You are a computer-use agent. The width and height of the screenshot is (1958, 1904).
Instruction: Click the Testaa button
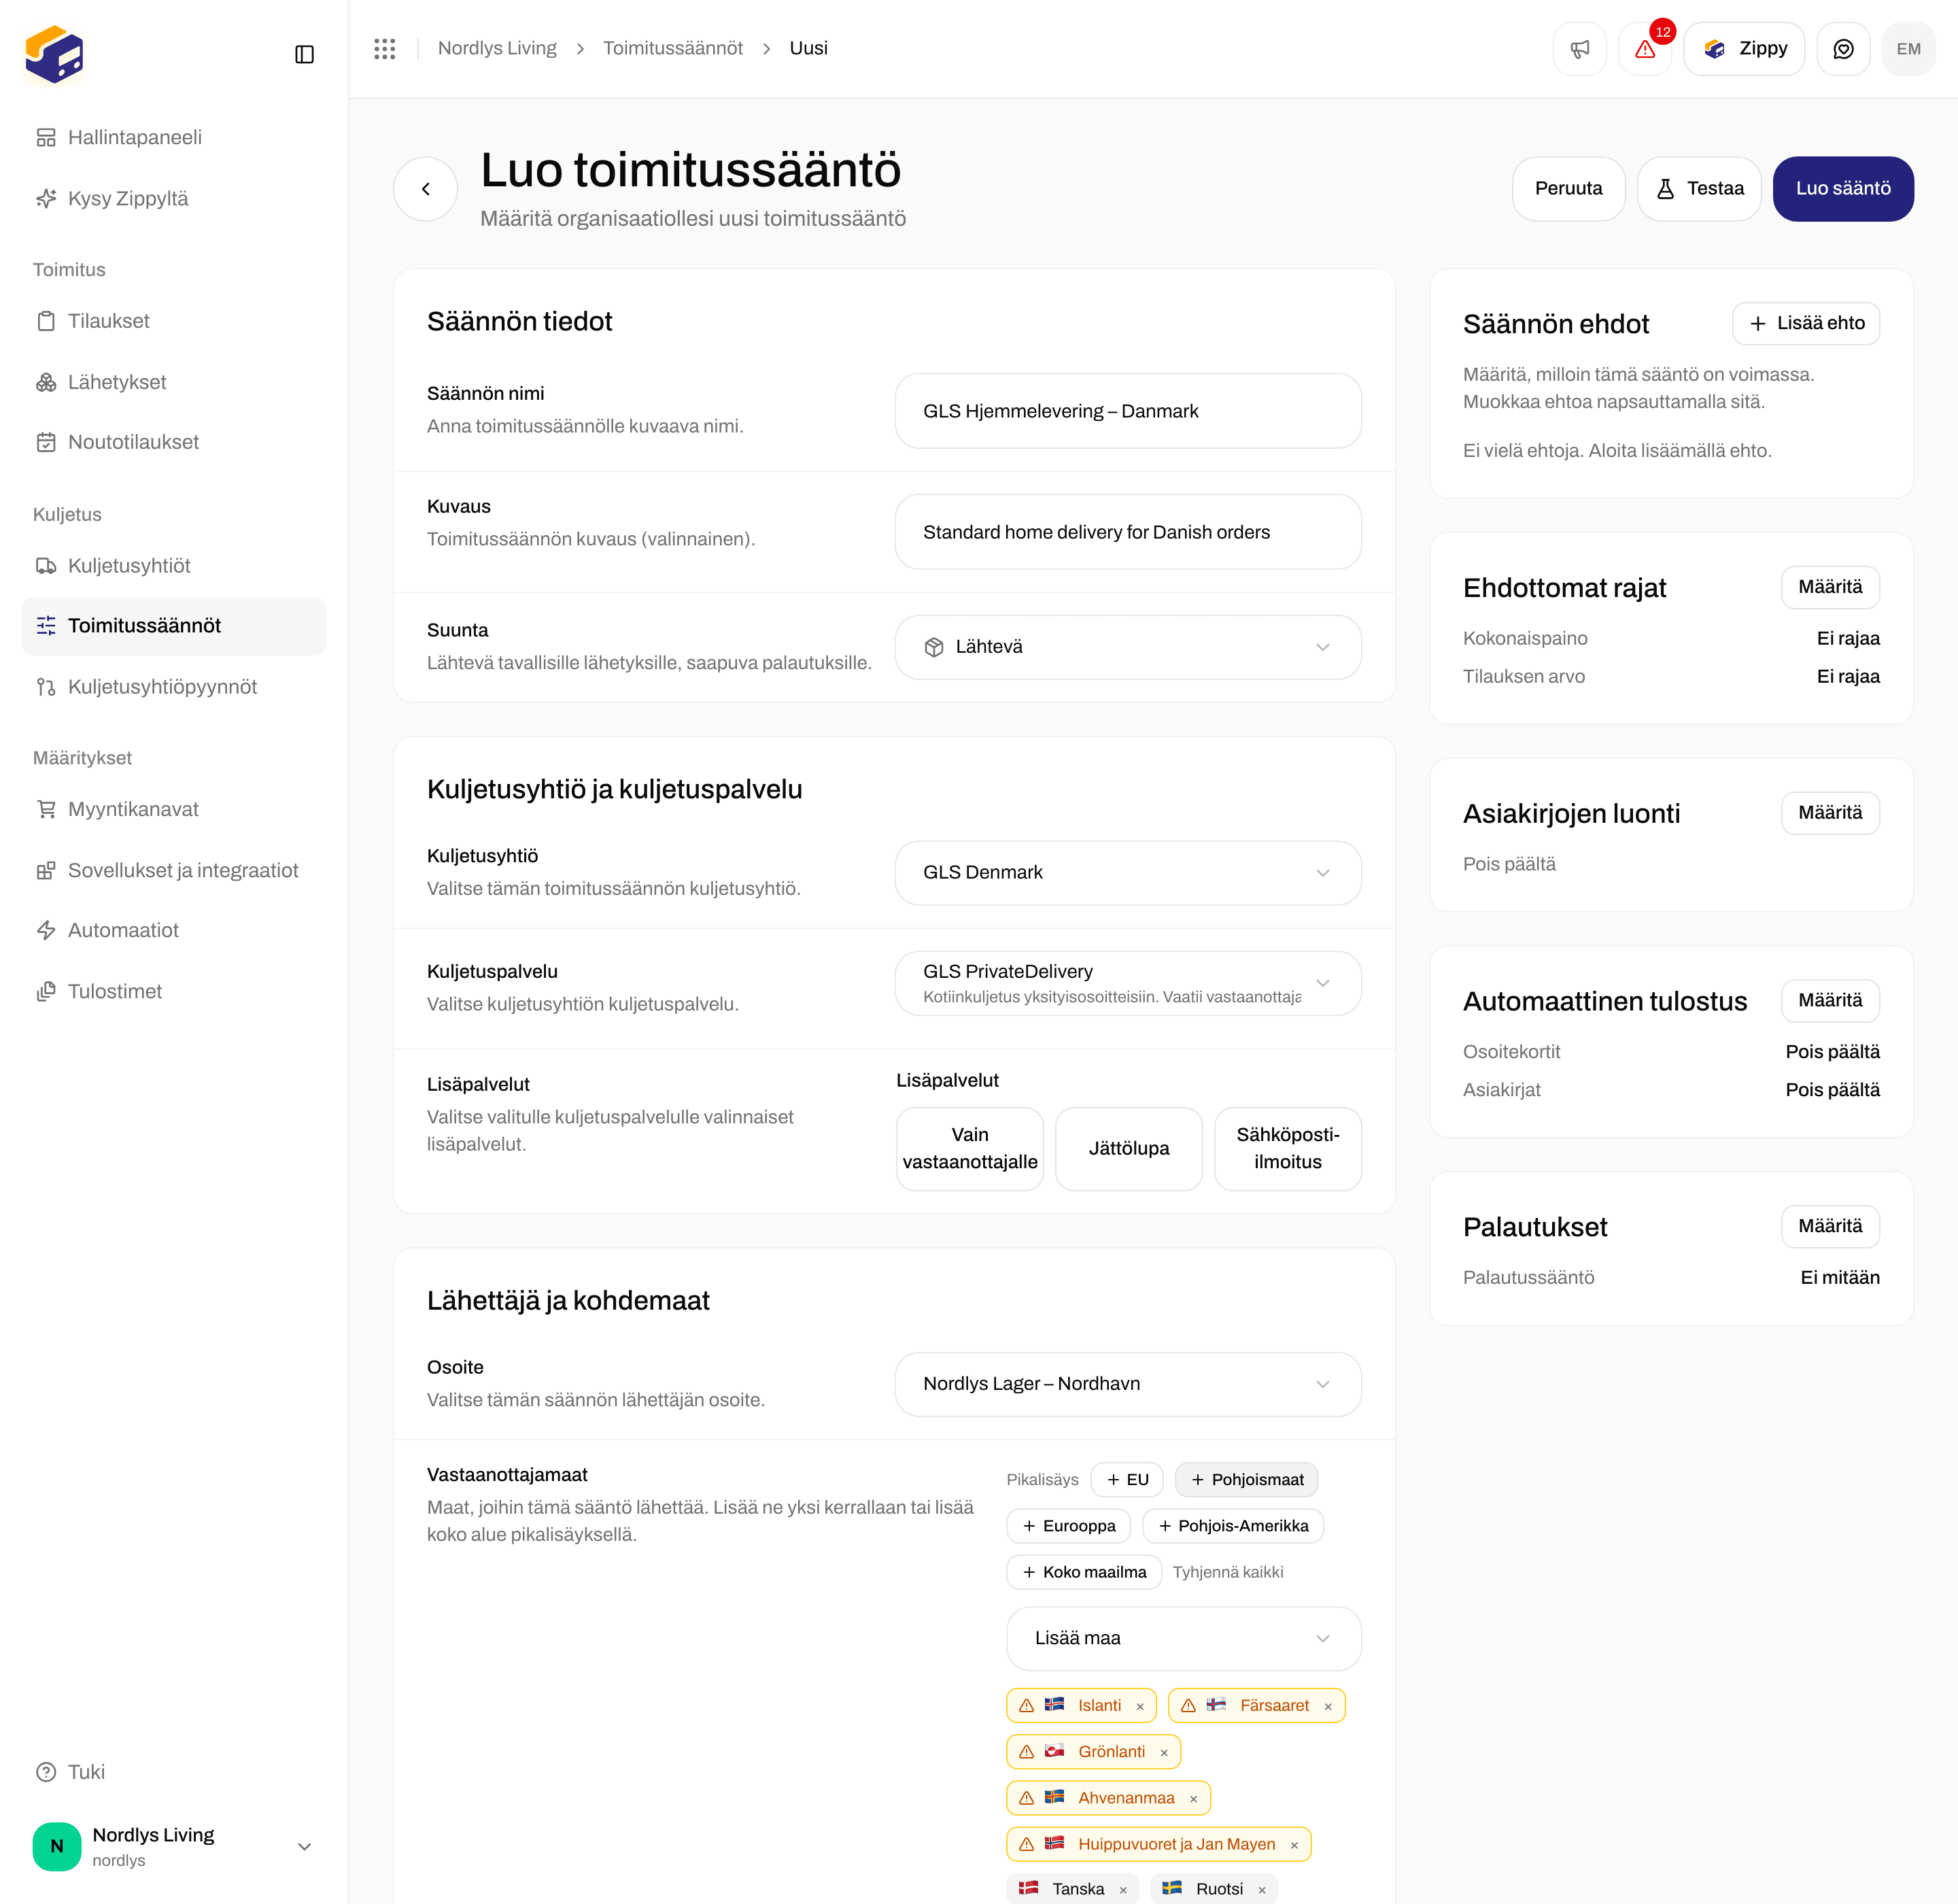click(x=1699, y=189)
